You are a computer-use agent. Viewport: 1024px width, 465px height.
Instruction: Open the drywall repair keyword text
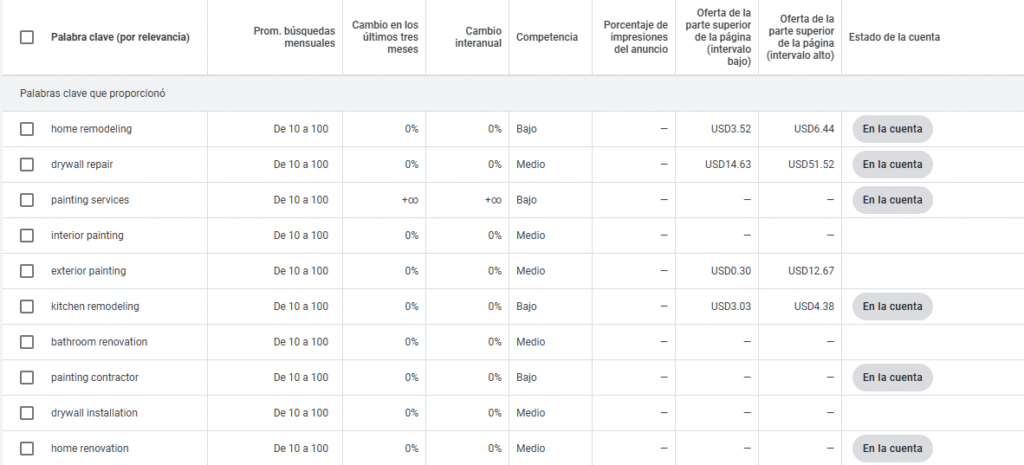(x=82, y=165)
